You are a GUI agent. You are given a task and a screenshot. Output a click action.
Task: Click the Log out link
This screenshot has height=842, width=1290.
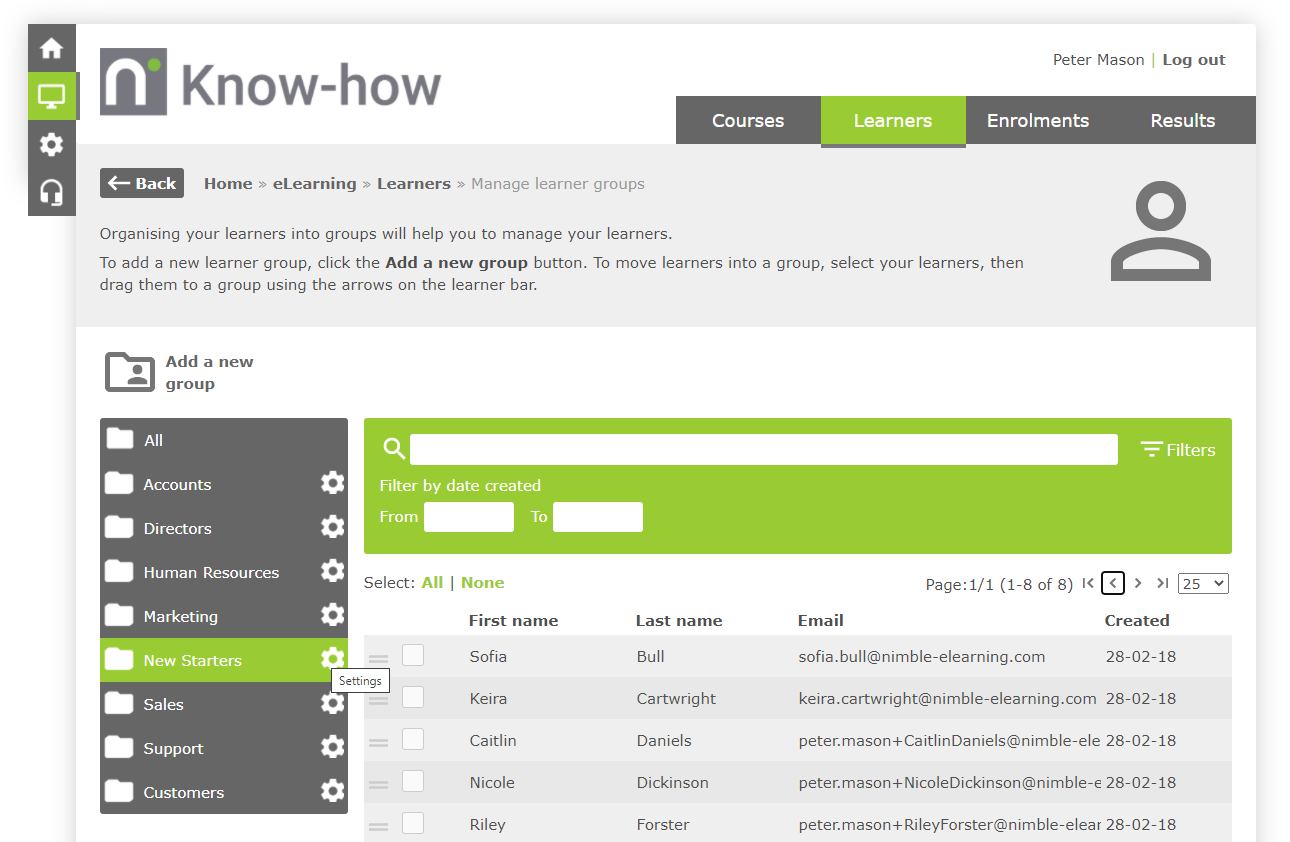[x=1194, y=60]
